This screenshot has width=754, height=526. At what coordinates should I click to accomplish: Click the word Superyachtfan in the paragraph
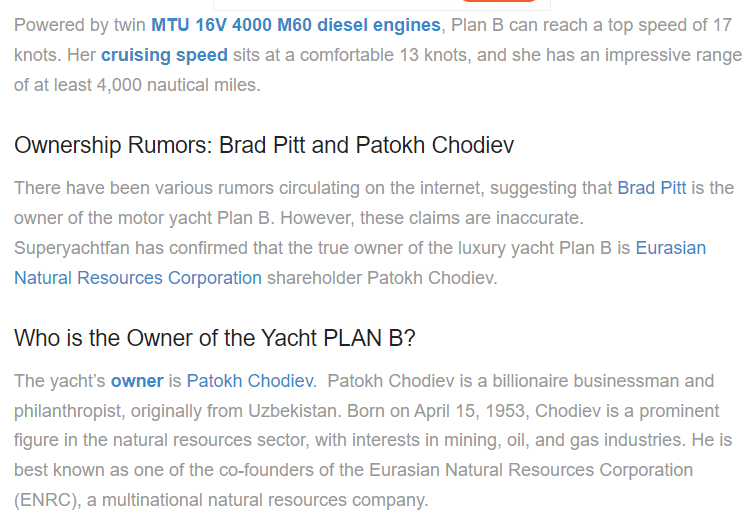[69, 248]
